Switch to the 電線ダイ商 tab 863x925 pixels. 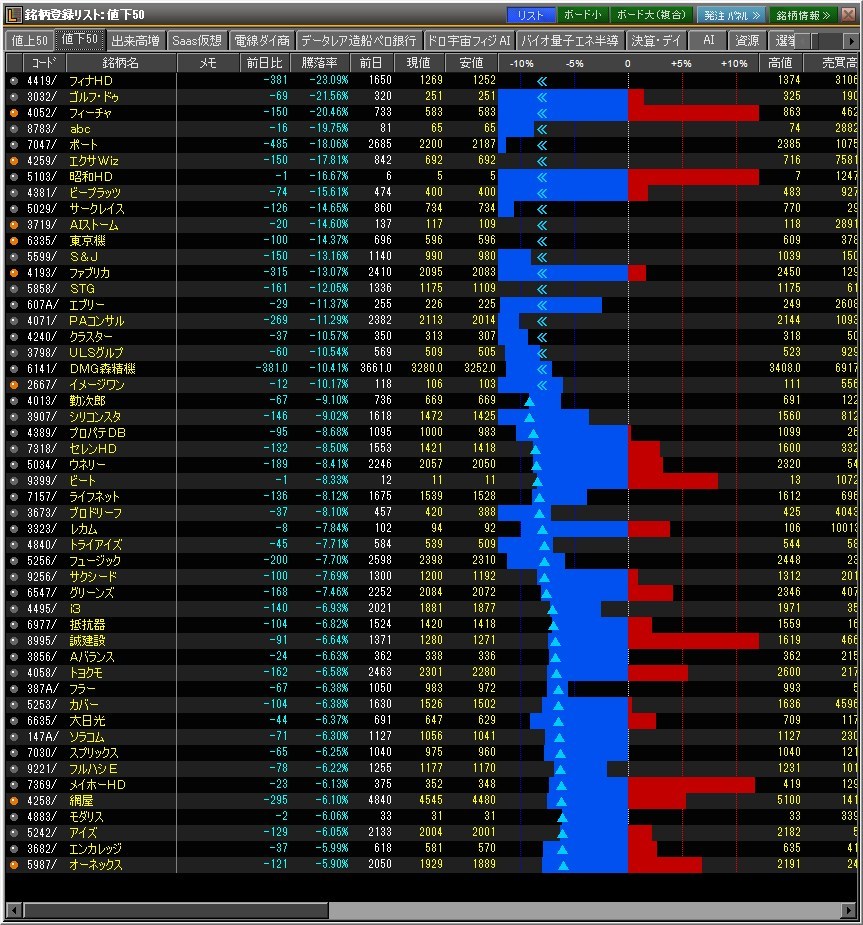pos(262,40)
